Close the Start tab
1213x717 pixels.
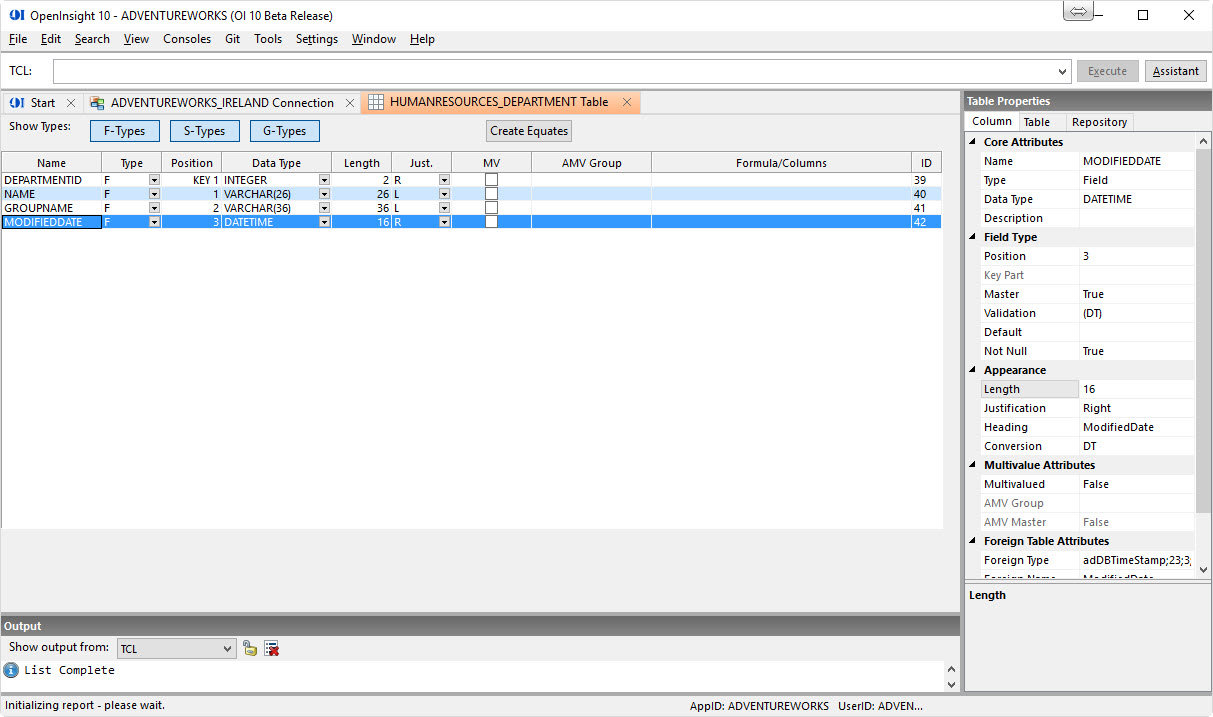coord(71,103)
